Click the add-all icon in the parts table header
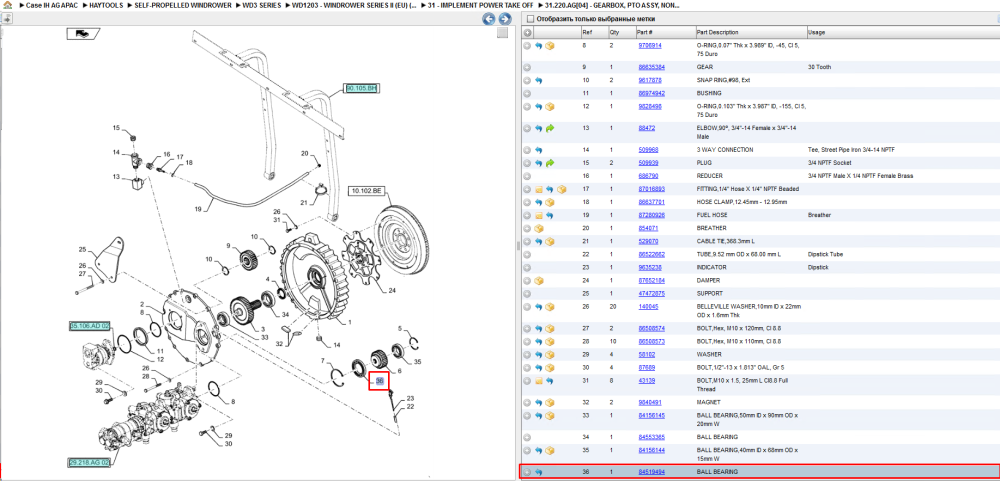The height and width of the screenshot is (481, 1000). [x=527, y=33]
